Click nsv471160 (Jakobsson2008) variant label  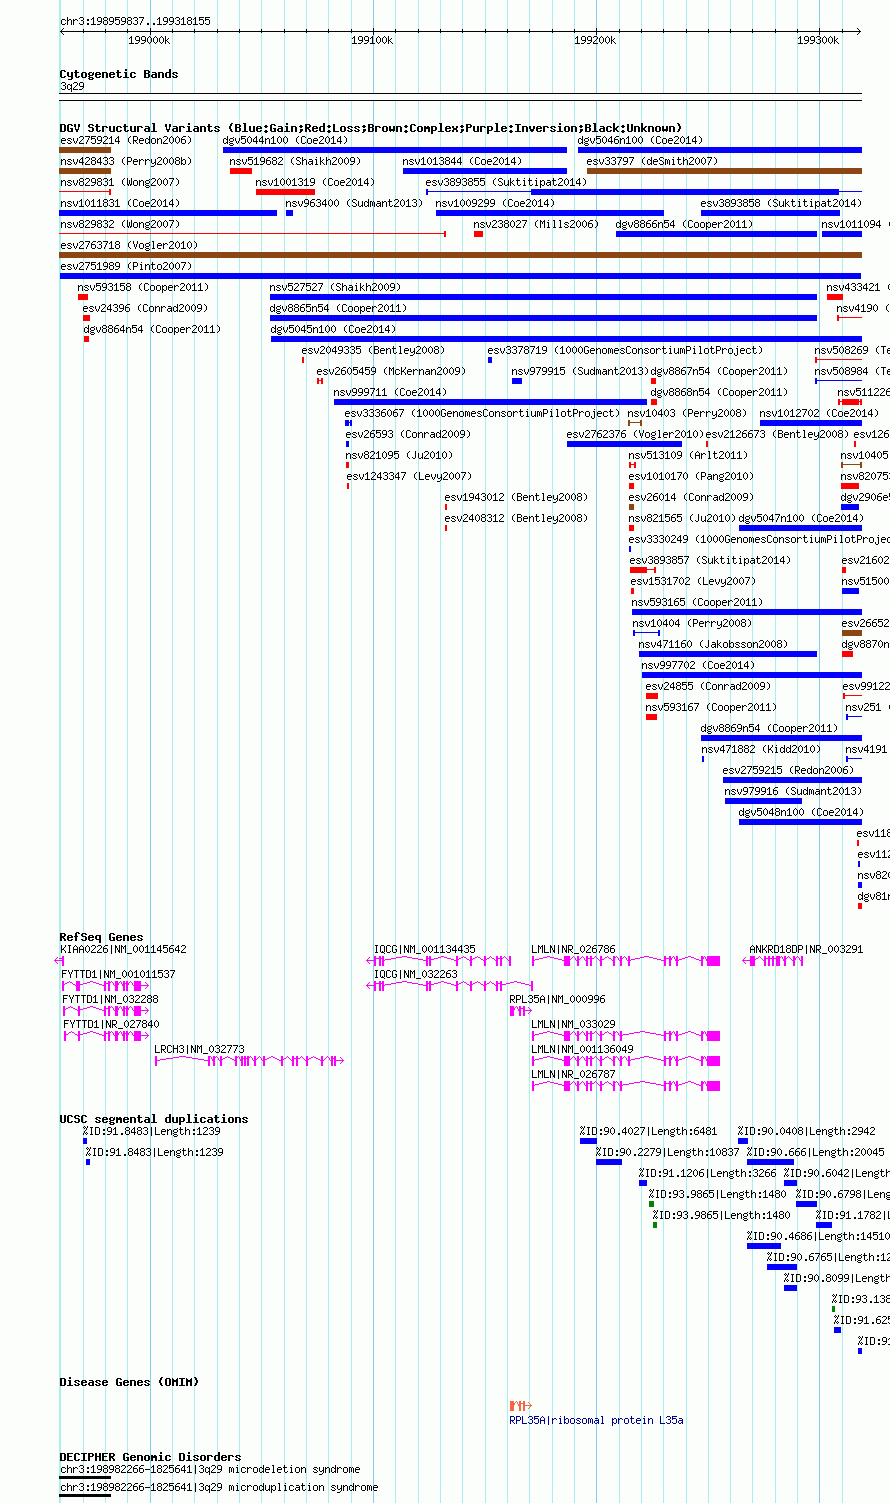pyautogui.click(x=714, y=644)
